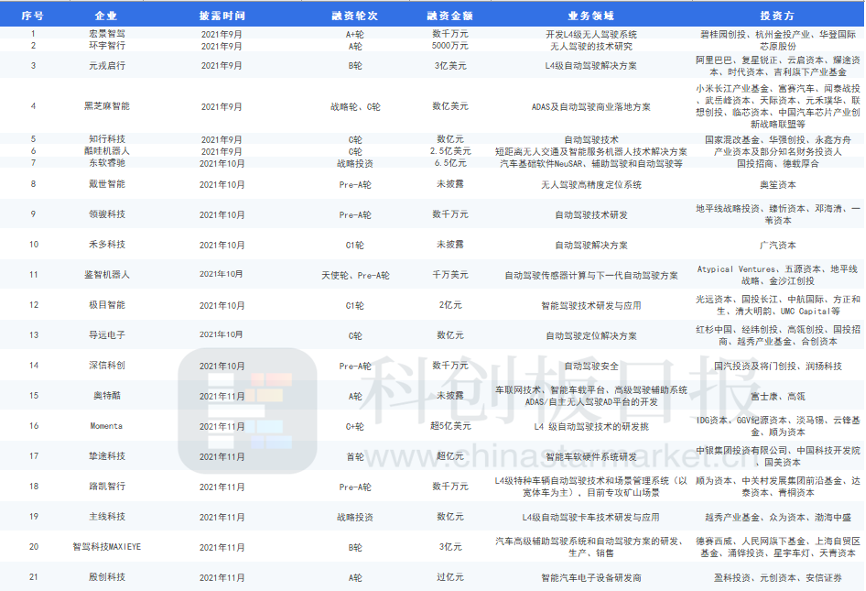Select company cell Momenta

[107, 426]
